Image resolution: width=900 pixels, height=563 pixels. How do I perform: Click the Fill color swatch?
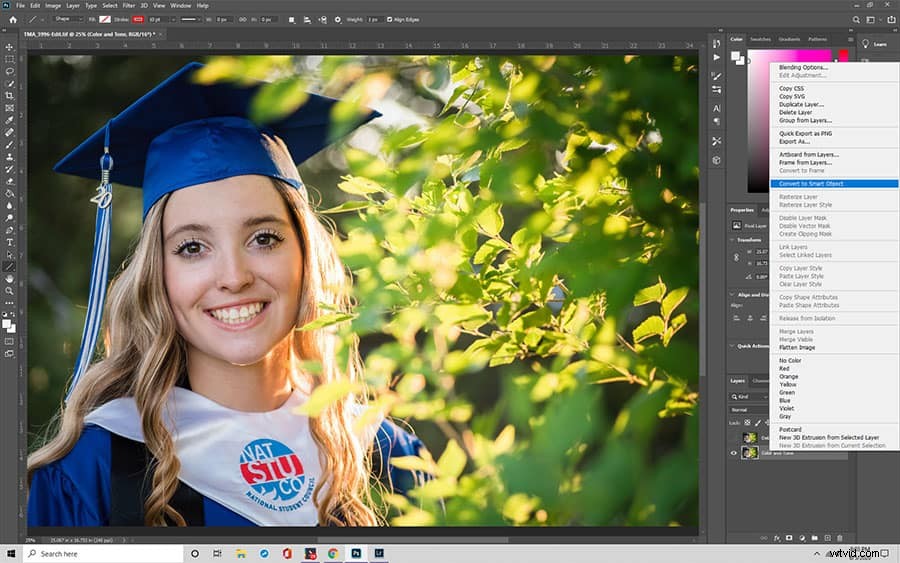pyautogui.click(x=105, y=20)
